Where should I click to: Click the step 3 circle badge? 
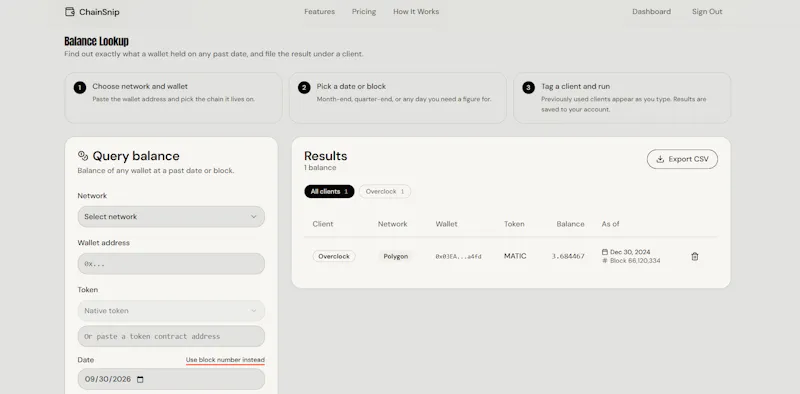point(529,87)
